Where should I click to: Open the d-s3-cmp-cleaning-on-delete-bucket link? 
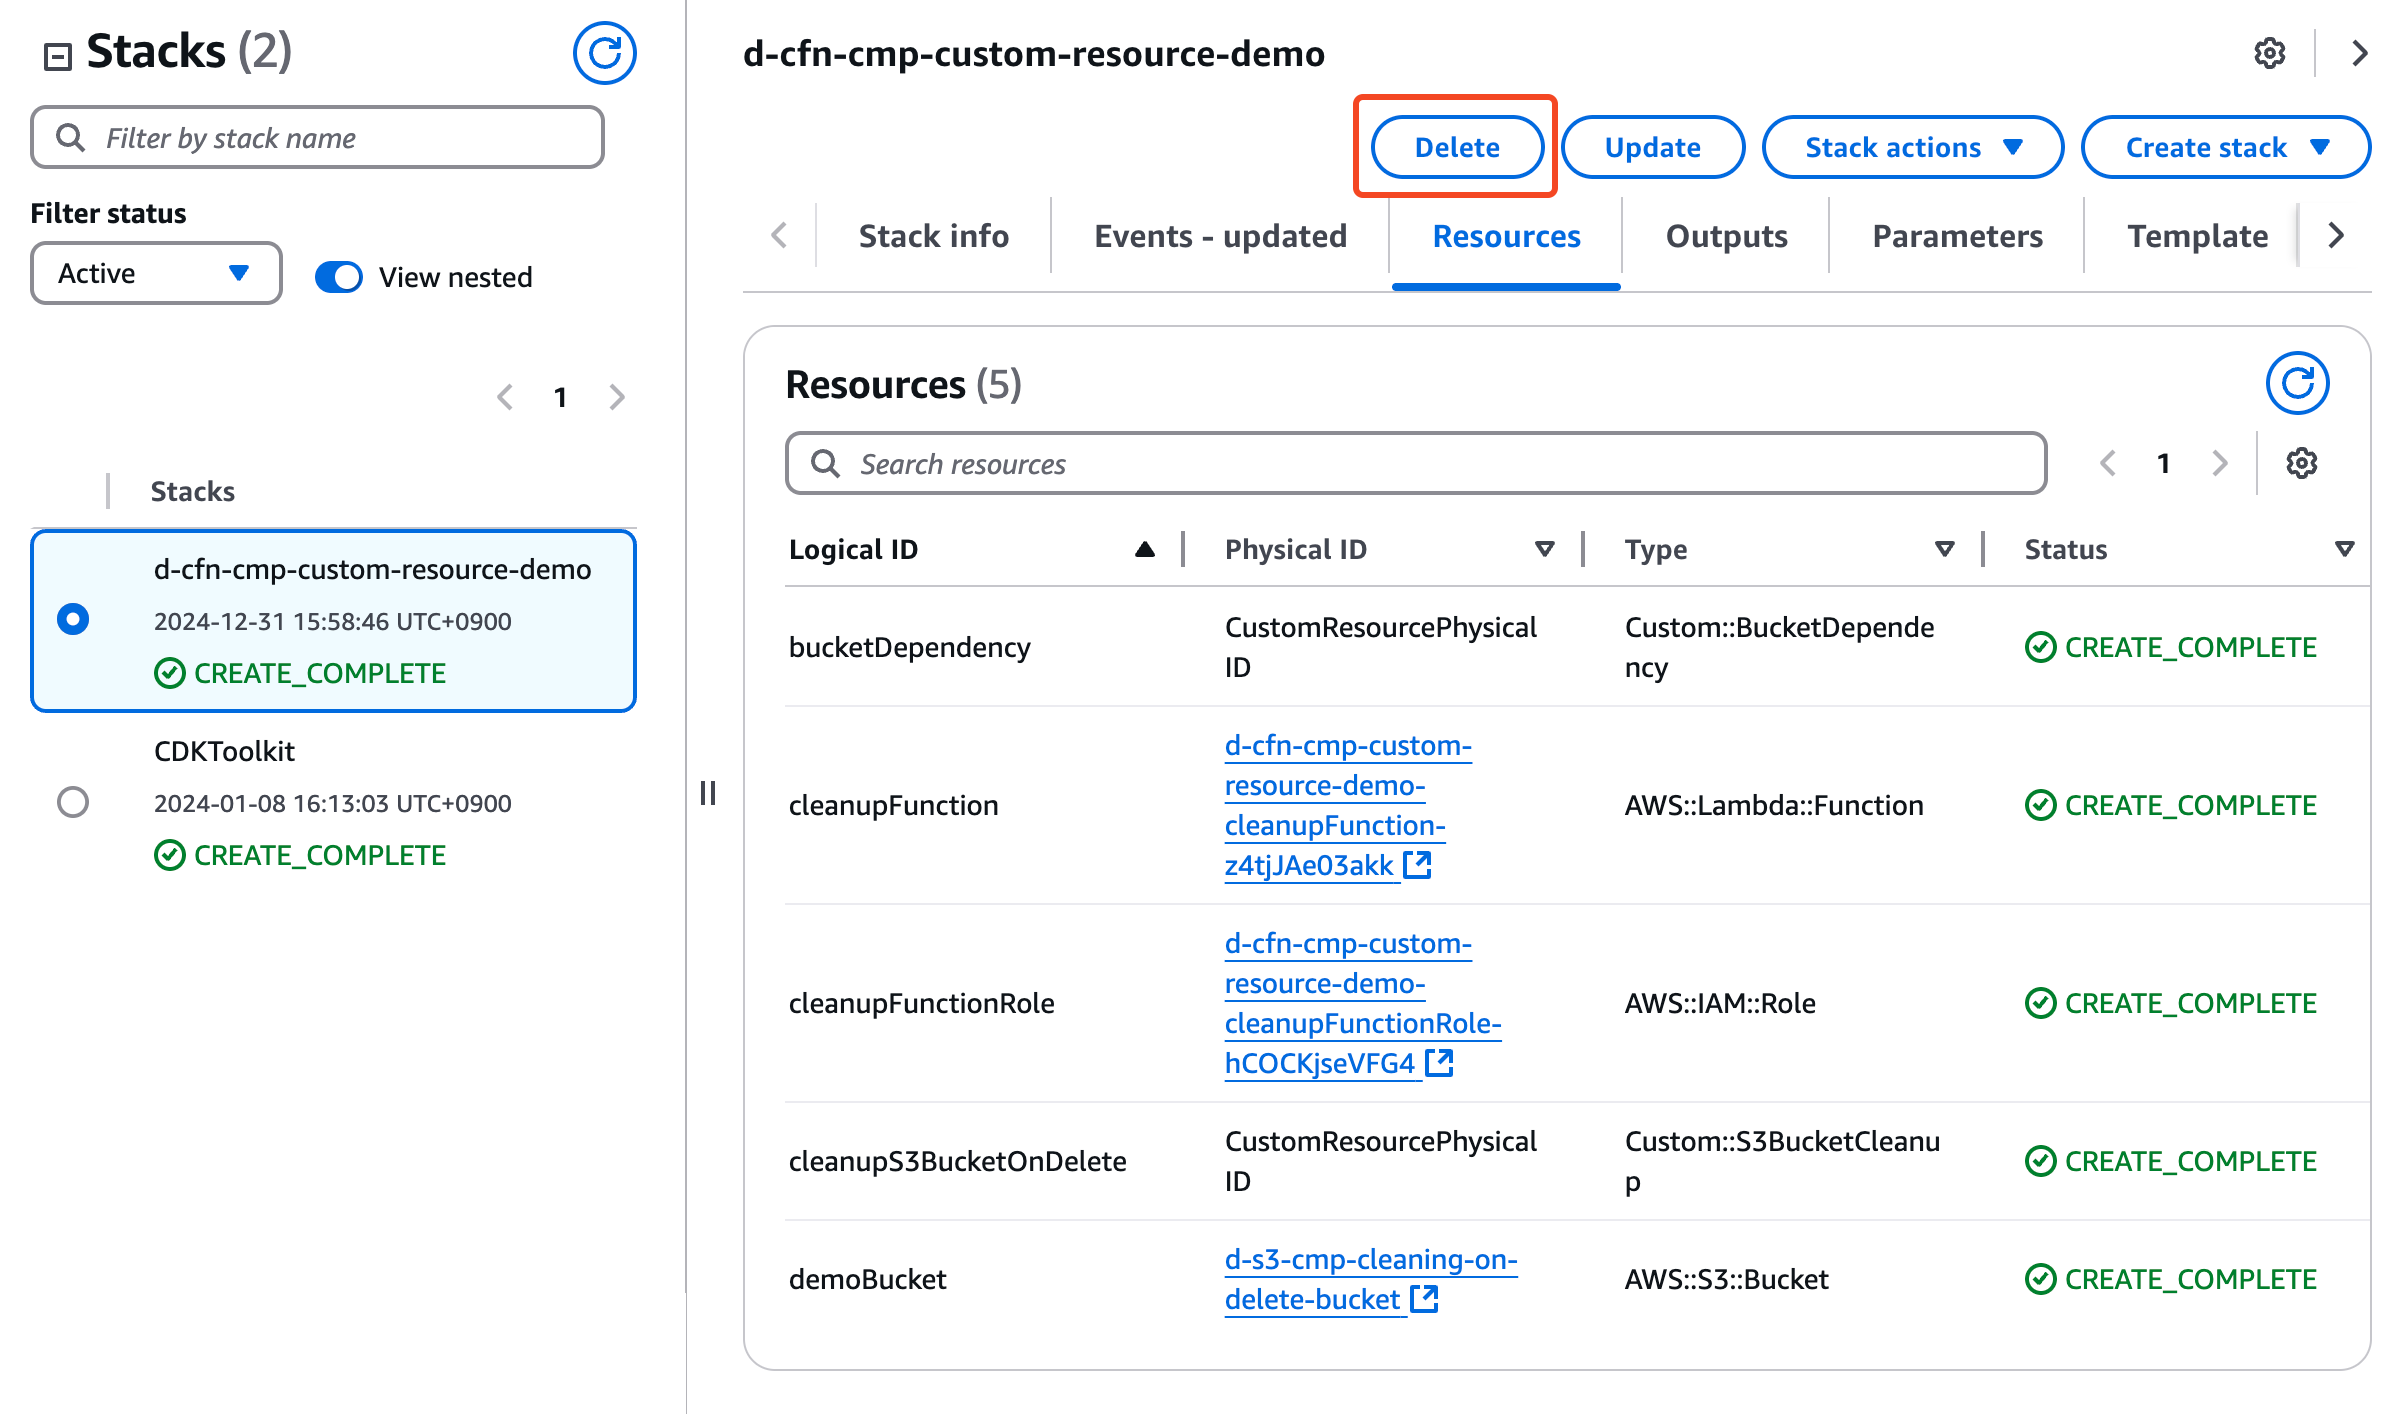pos(1368,1279)
